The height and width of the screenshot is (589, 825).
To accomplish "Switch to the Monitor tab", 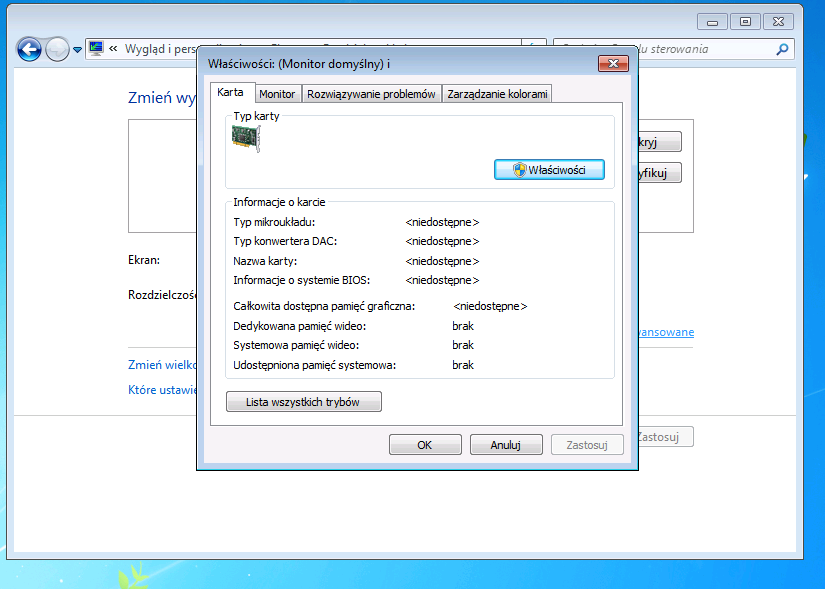I will pos(277,94).
